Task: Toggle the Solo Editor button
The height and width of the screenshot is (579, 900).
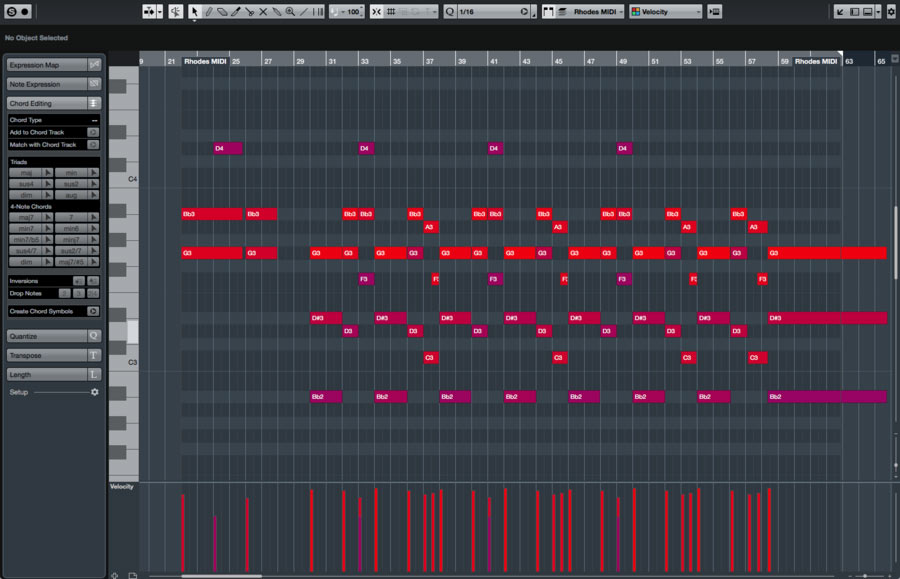Action: [11, 11]
